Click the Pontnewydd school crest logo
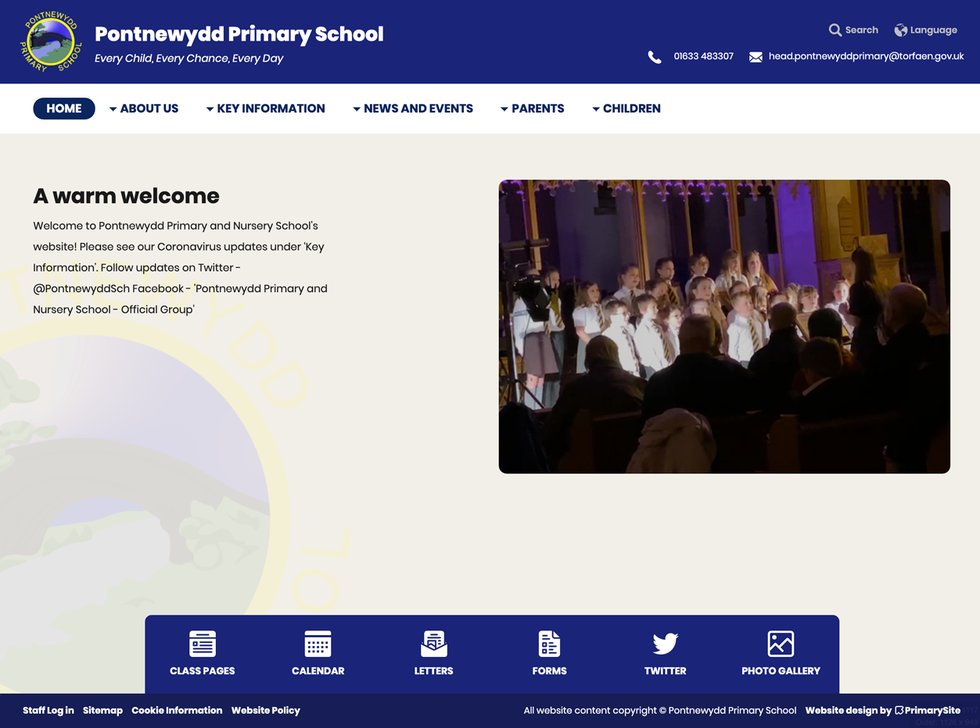Screen dimensions: 980x728 [51, 41]
